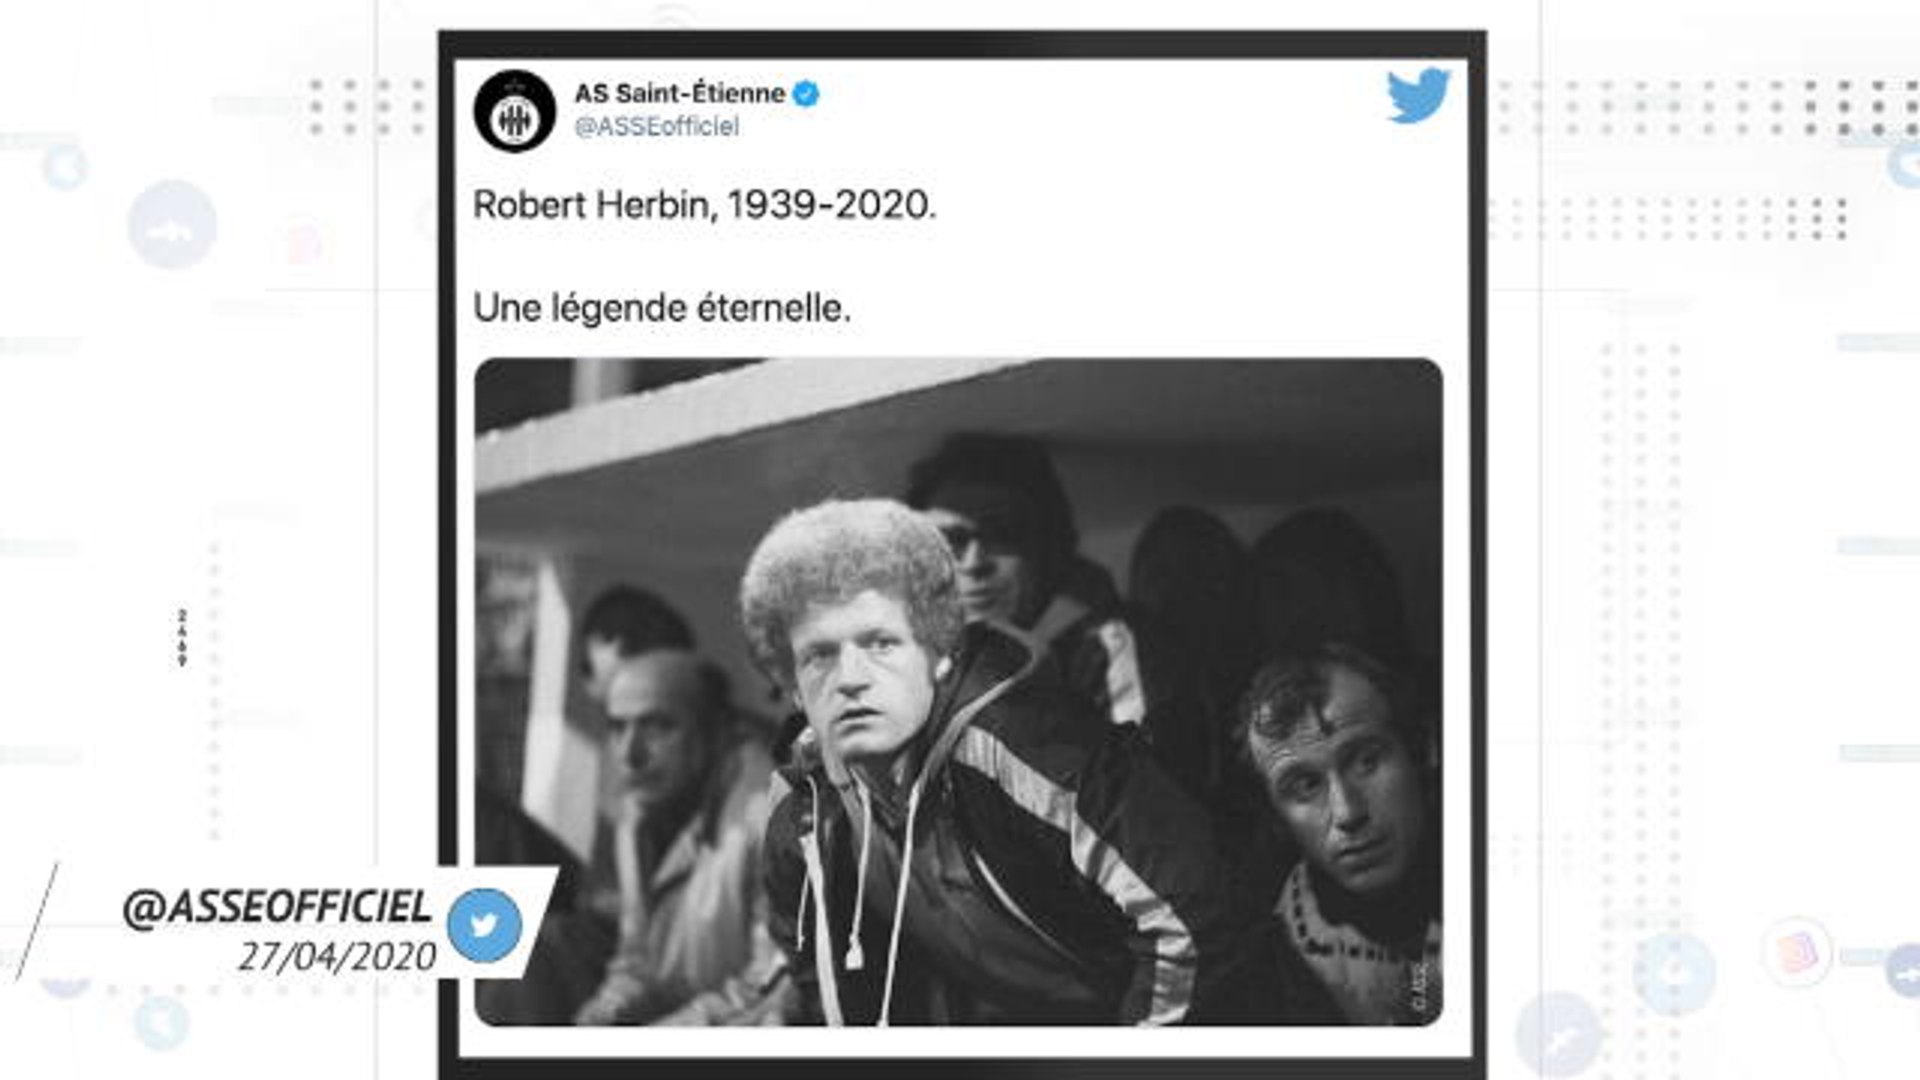Open the black-and-white tweet photo
Viewport: 1920px width, 1080px height.
[958, 692]
